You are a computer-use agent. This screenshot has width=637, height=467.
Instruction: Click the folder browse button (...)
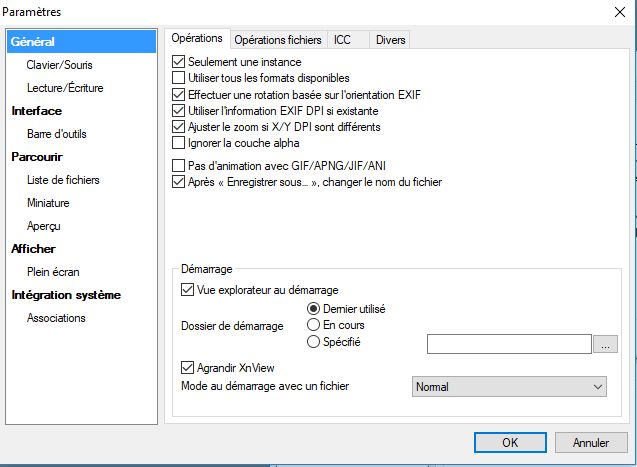point(605,344)
